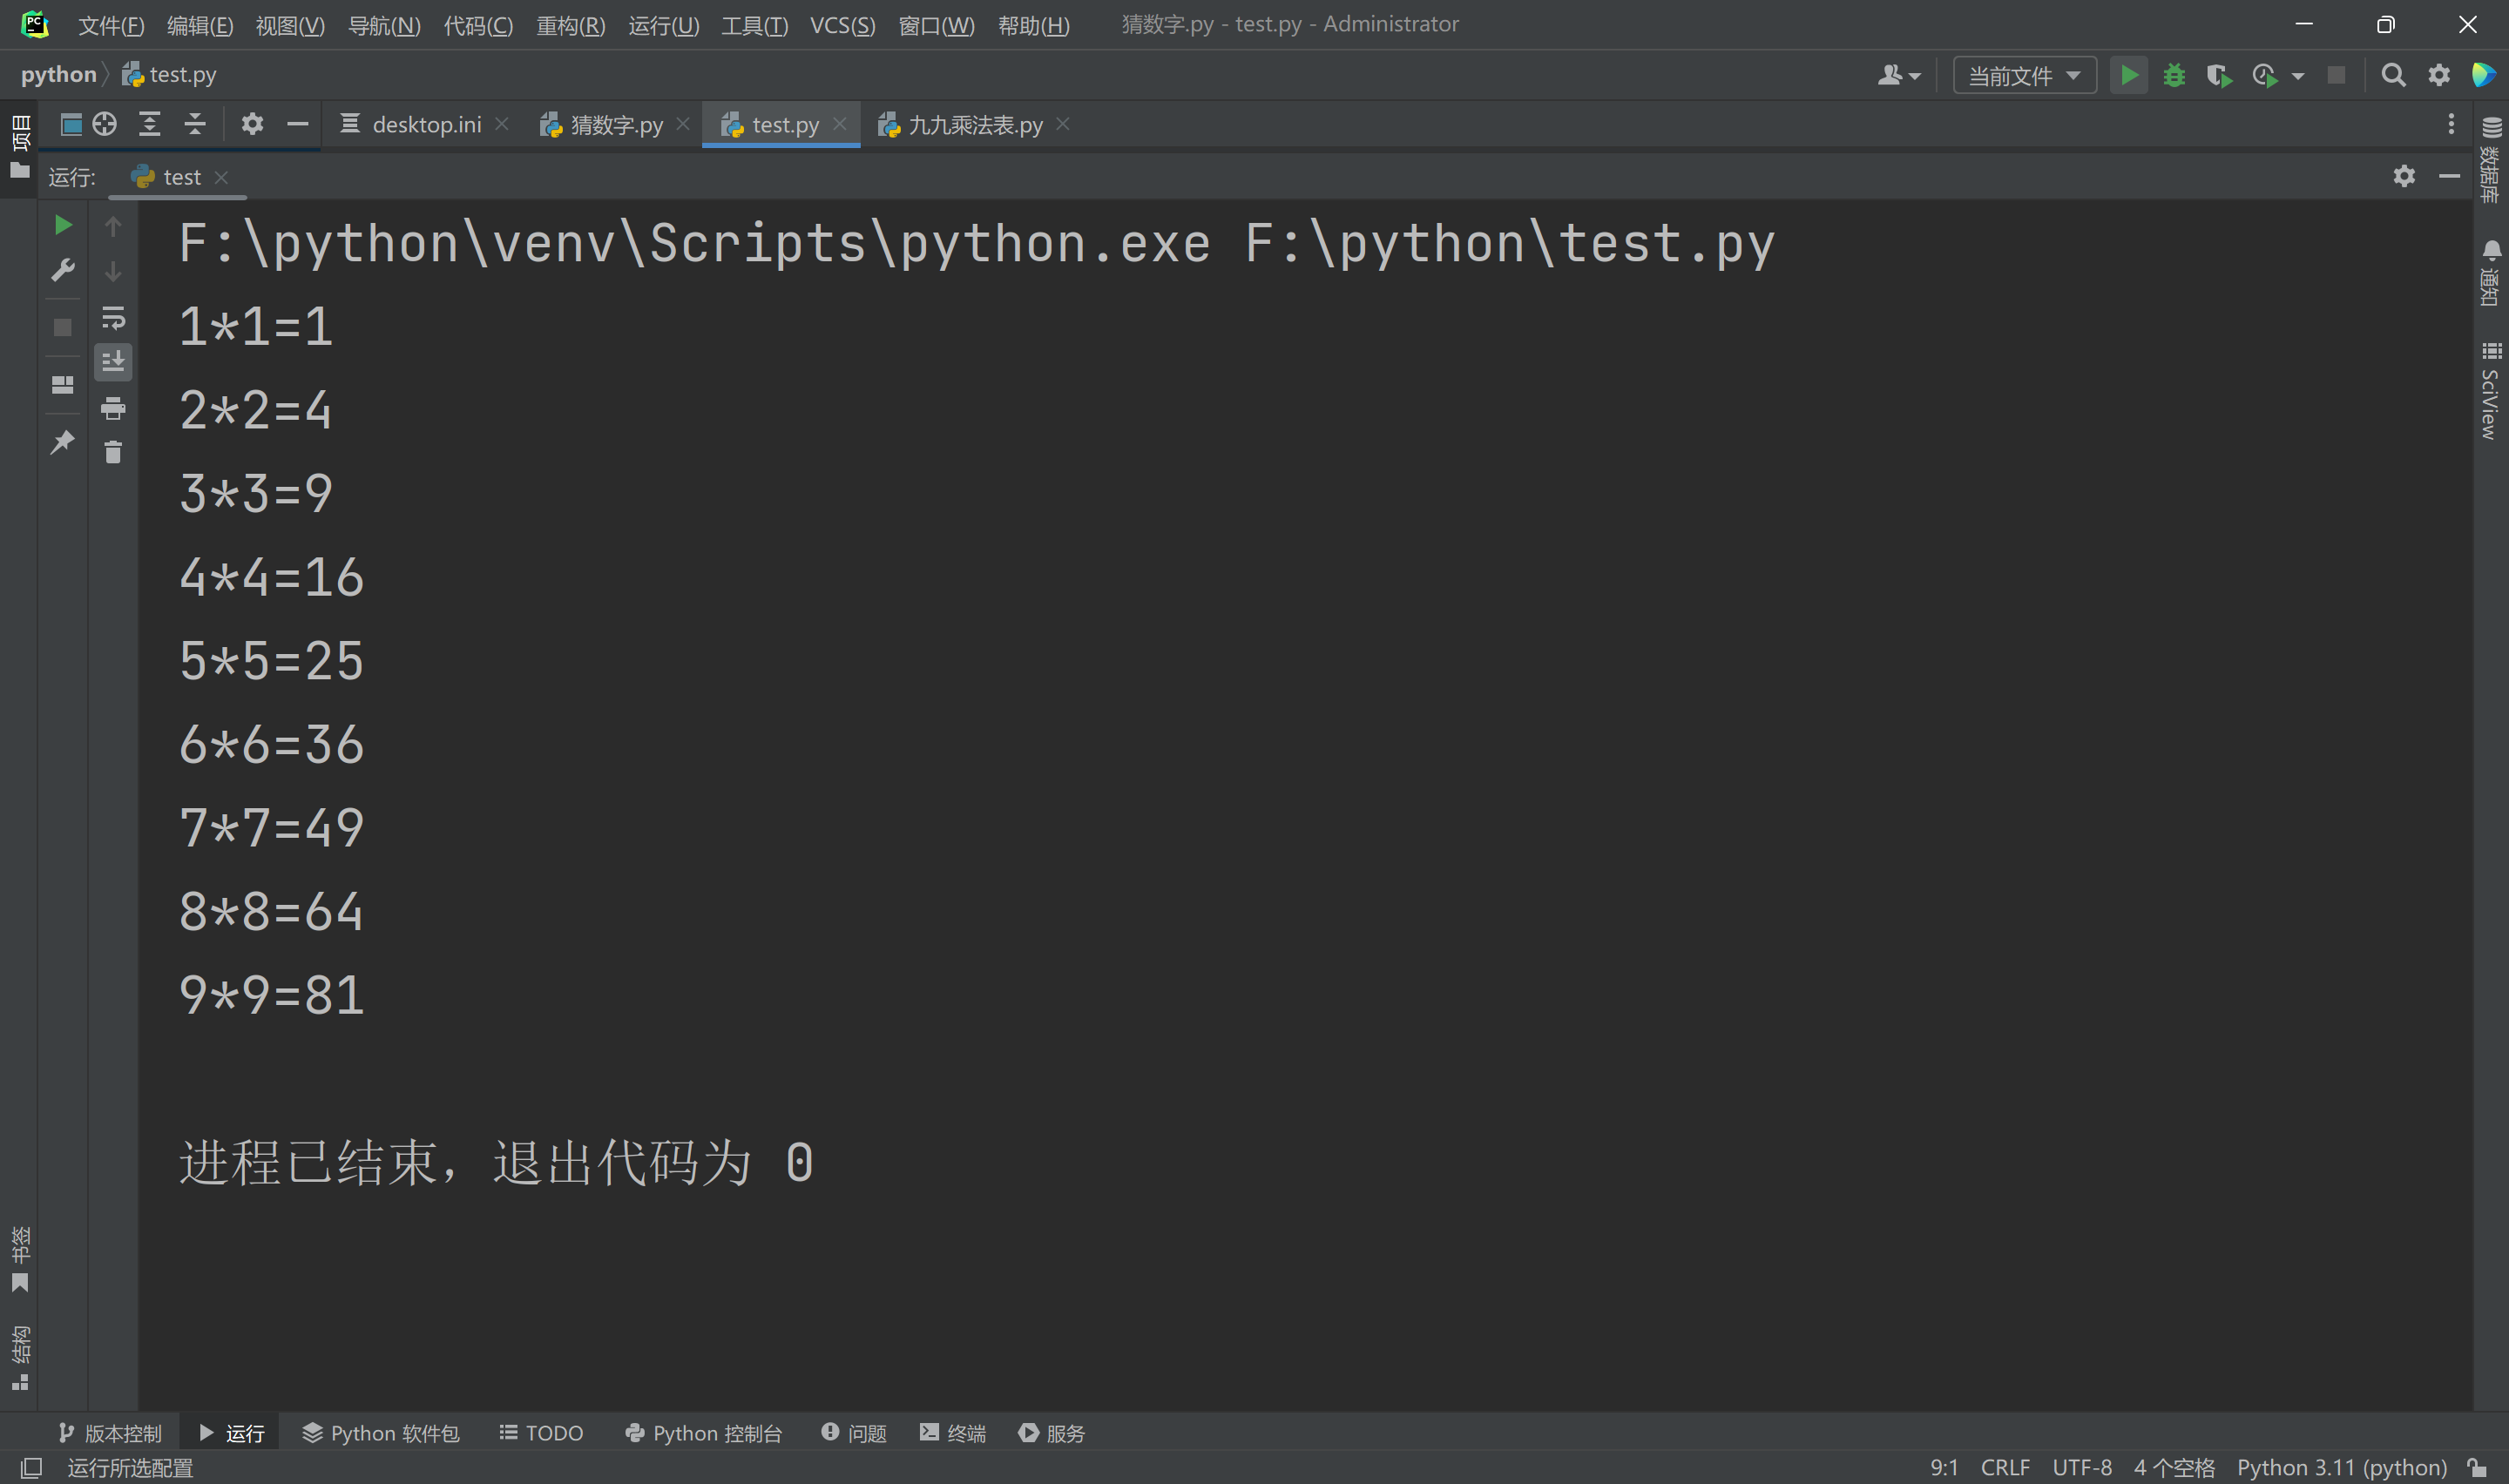Open Search Everywhere magnifier icon

(x=2393, y=75)
